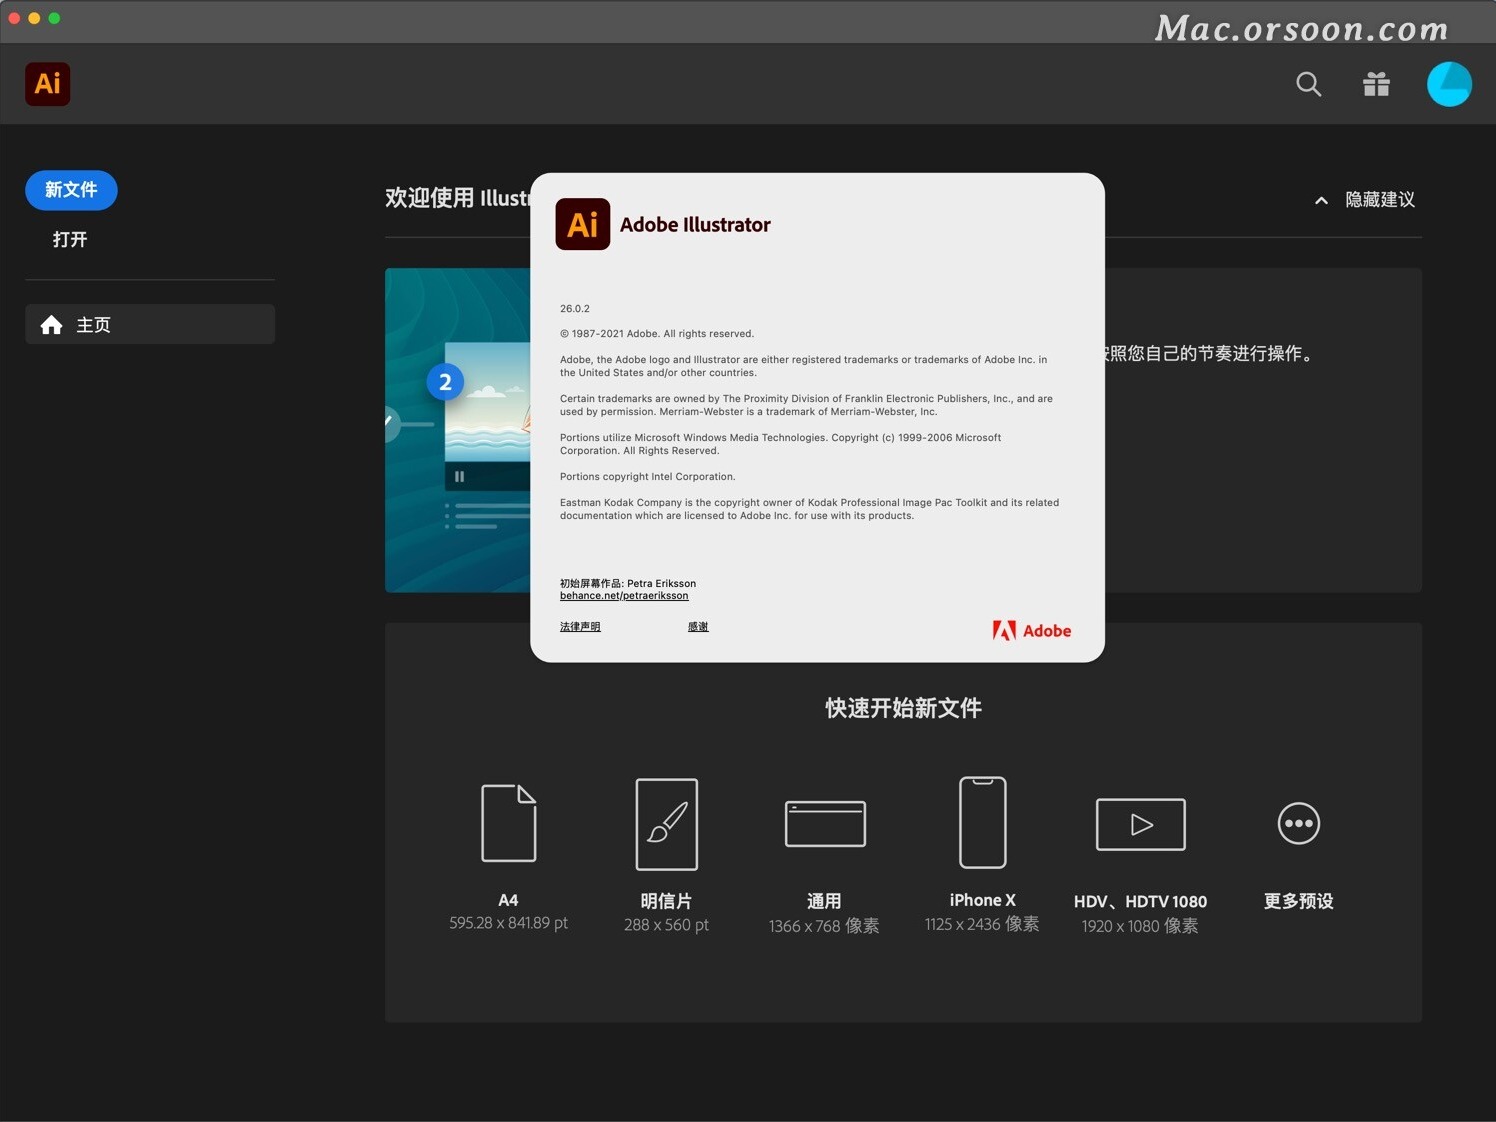1496x1122 pixels.
Task: Collapse suggestions using the 隐藏建议 chevron
Action: click(1320, 200)
